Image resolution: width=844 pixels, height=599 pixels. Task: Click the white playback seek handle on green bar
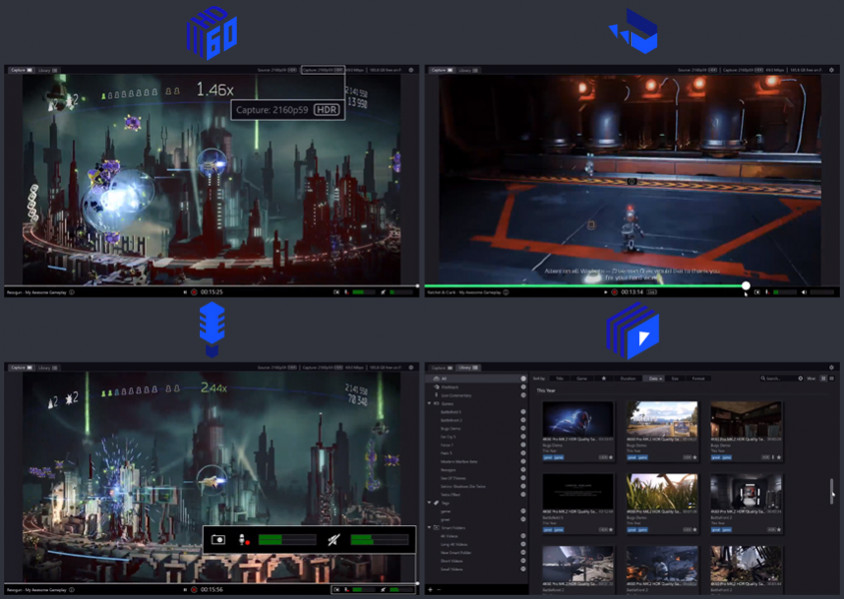point(746,286)
